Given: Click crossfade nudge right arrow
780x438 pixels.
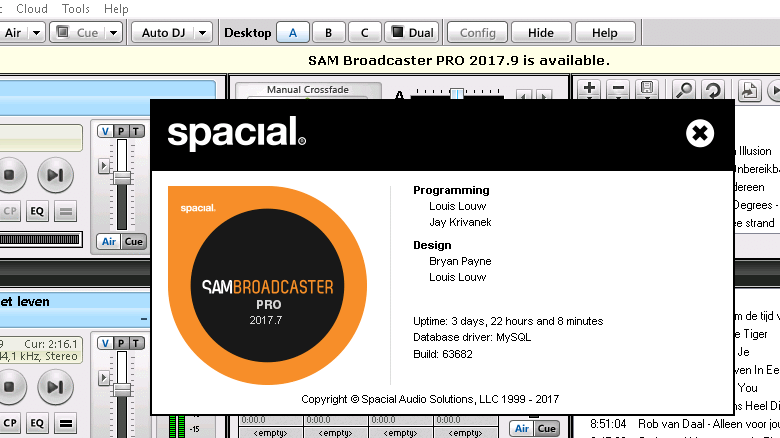Looking at the screenshot, I should tap(545, 95).
